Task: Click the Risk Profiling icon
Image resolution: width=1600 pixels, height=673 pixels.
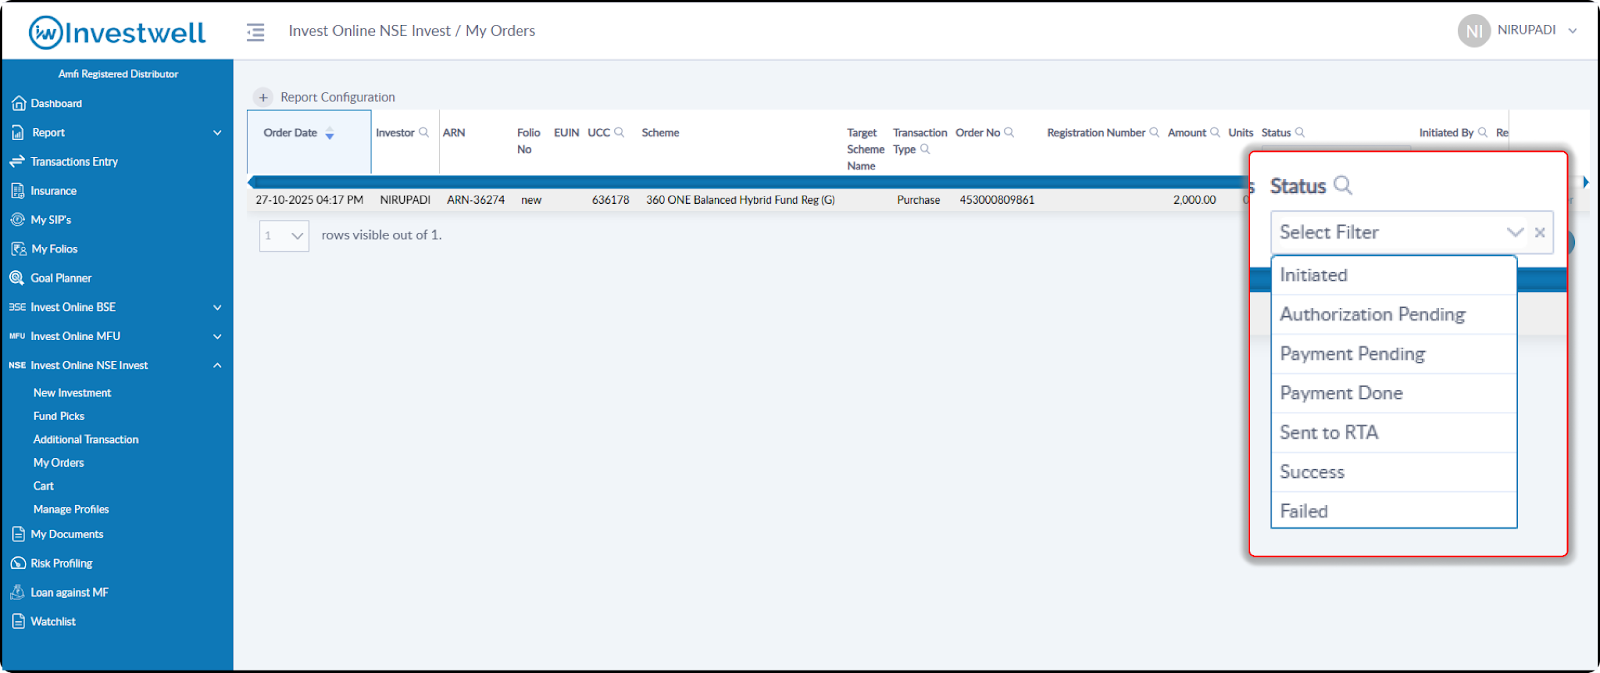Action: [x=18, y=563]
